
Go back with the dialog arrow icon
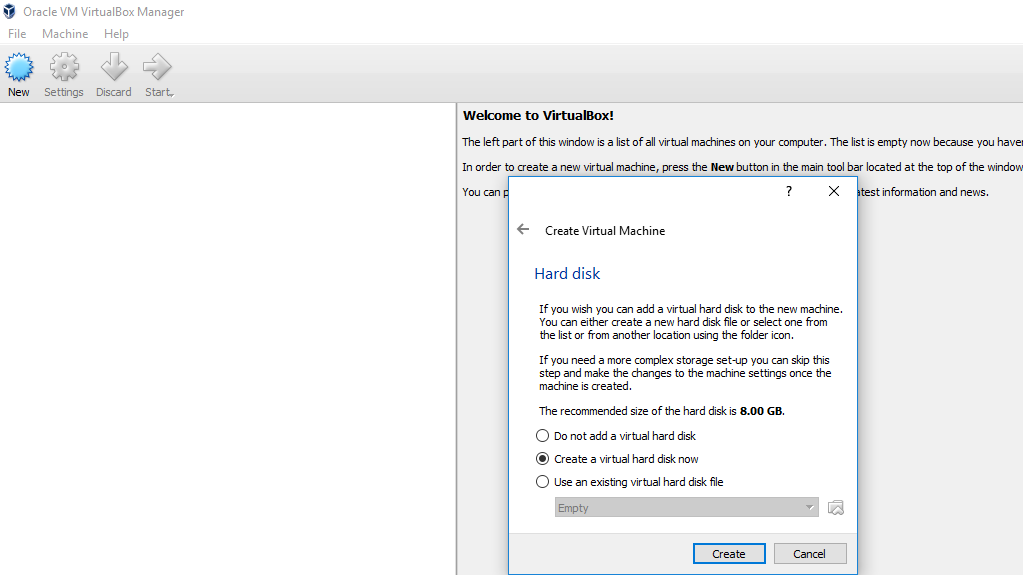pos(523,229)
